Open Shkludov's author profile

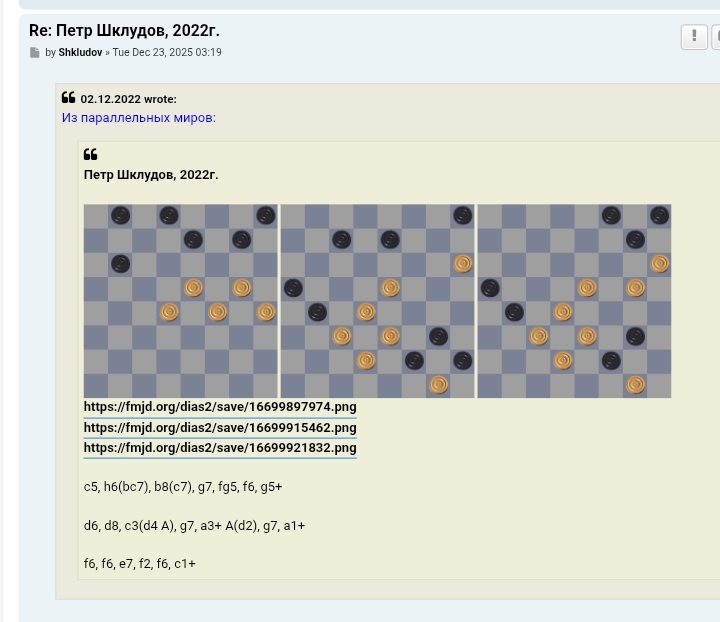click(x=80, y=53)
